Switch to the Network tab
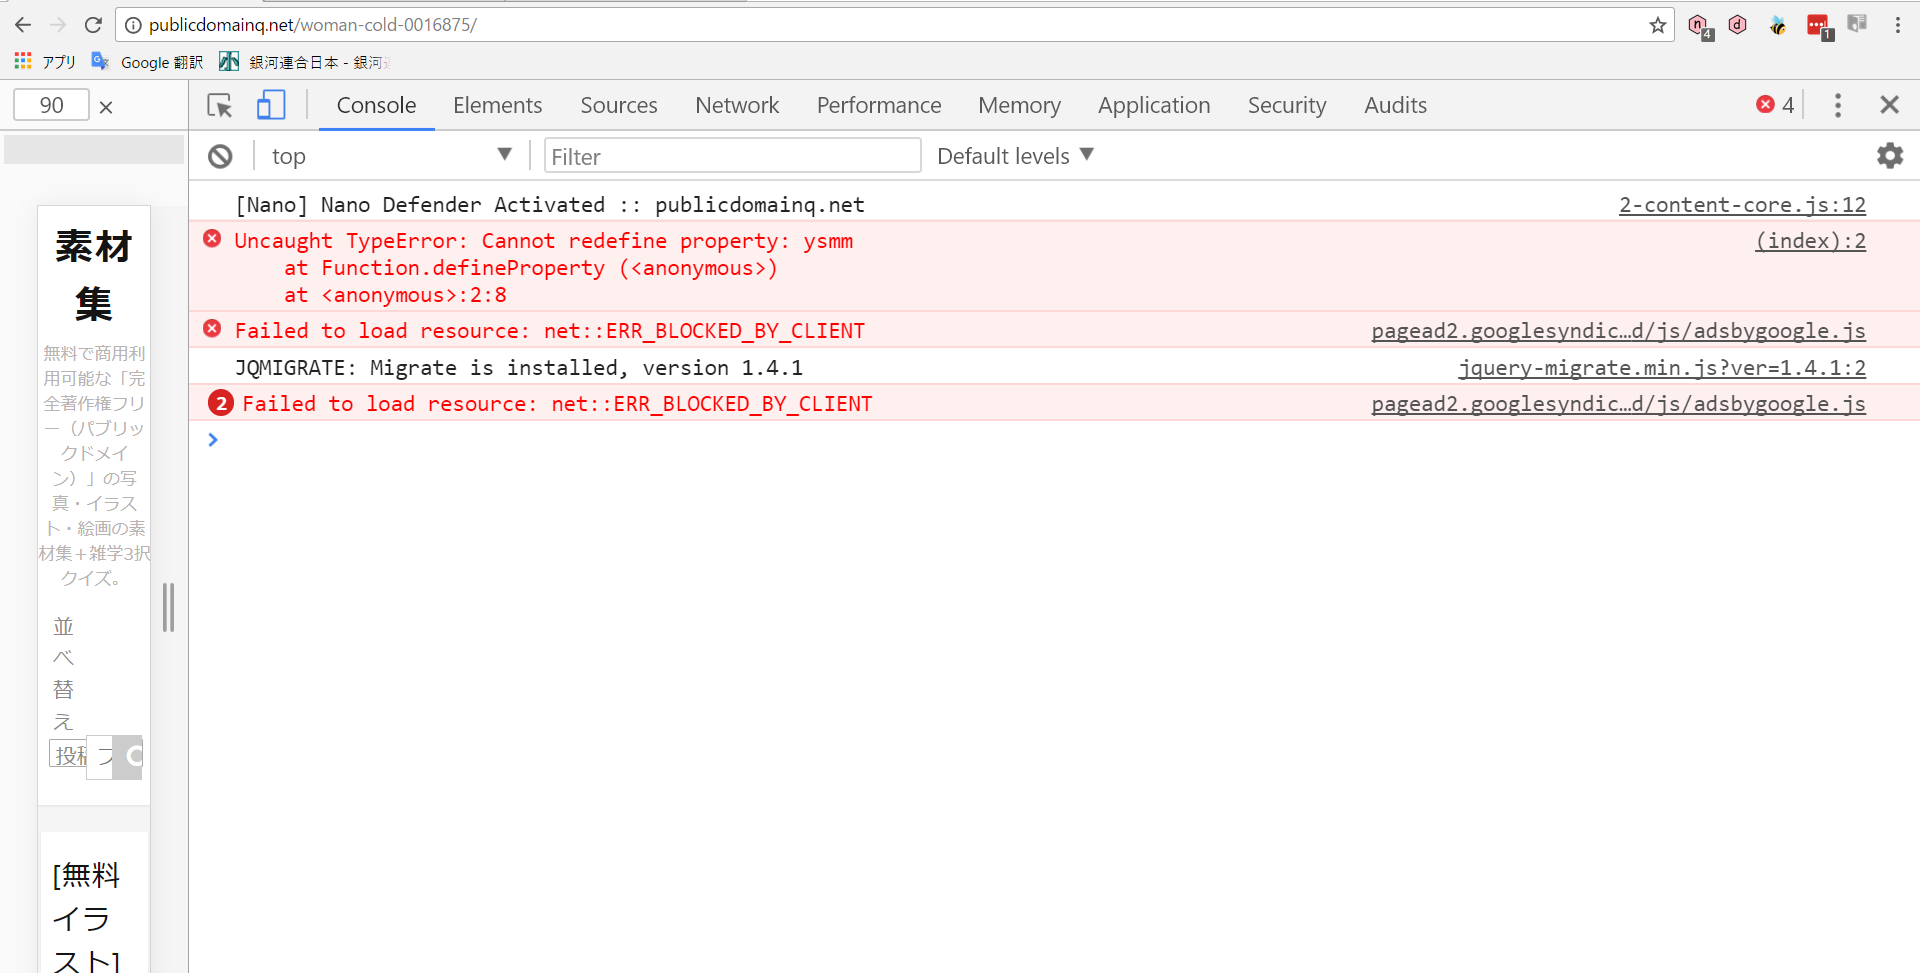The height and width of the screenshot is (973, 1920). click(737, 105)
